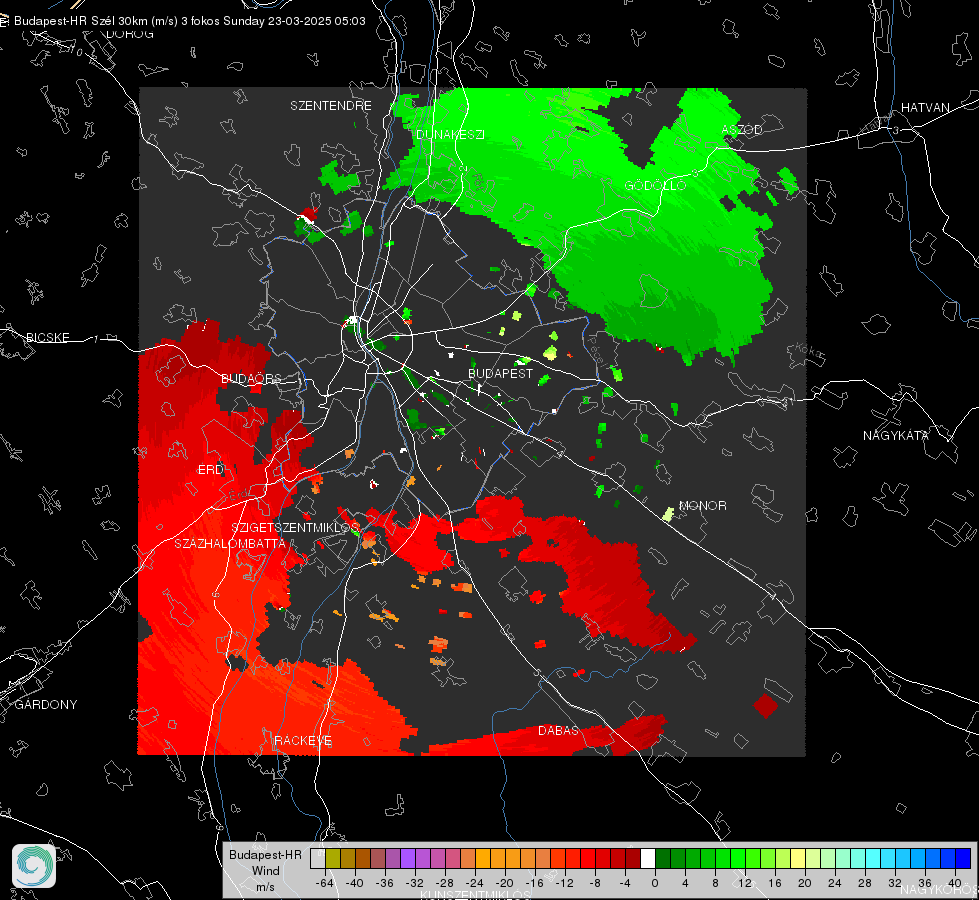Select the pale yellow 20 m/s swatch
979x900 pixels.
click(x=798, y=858)
